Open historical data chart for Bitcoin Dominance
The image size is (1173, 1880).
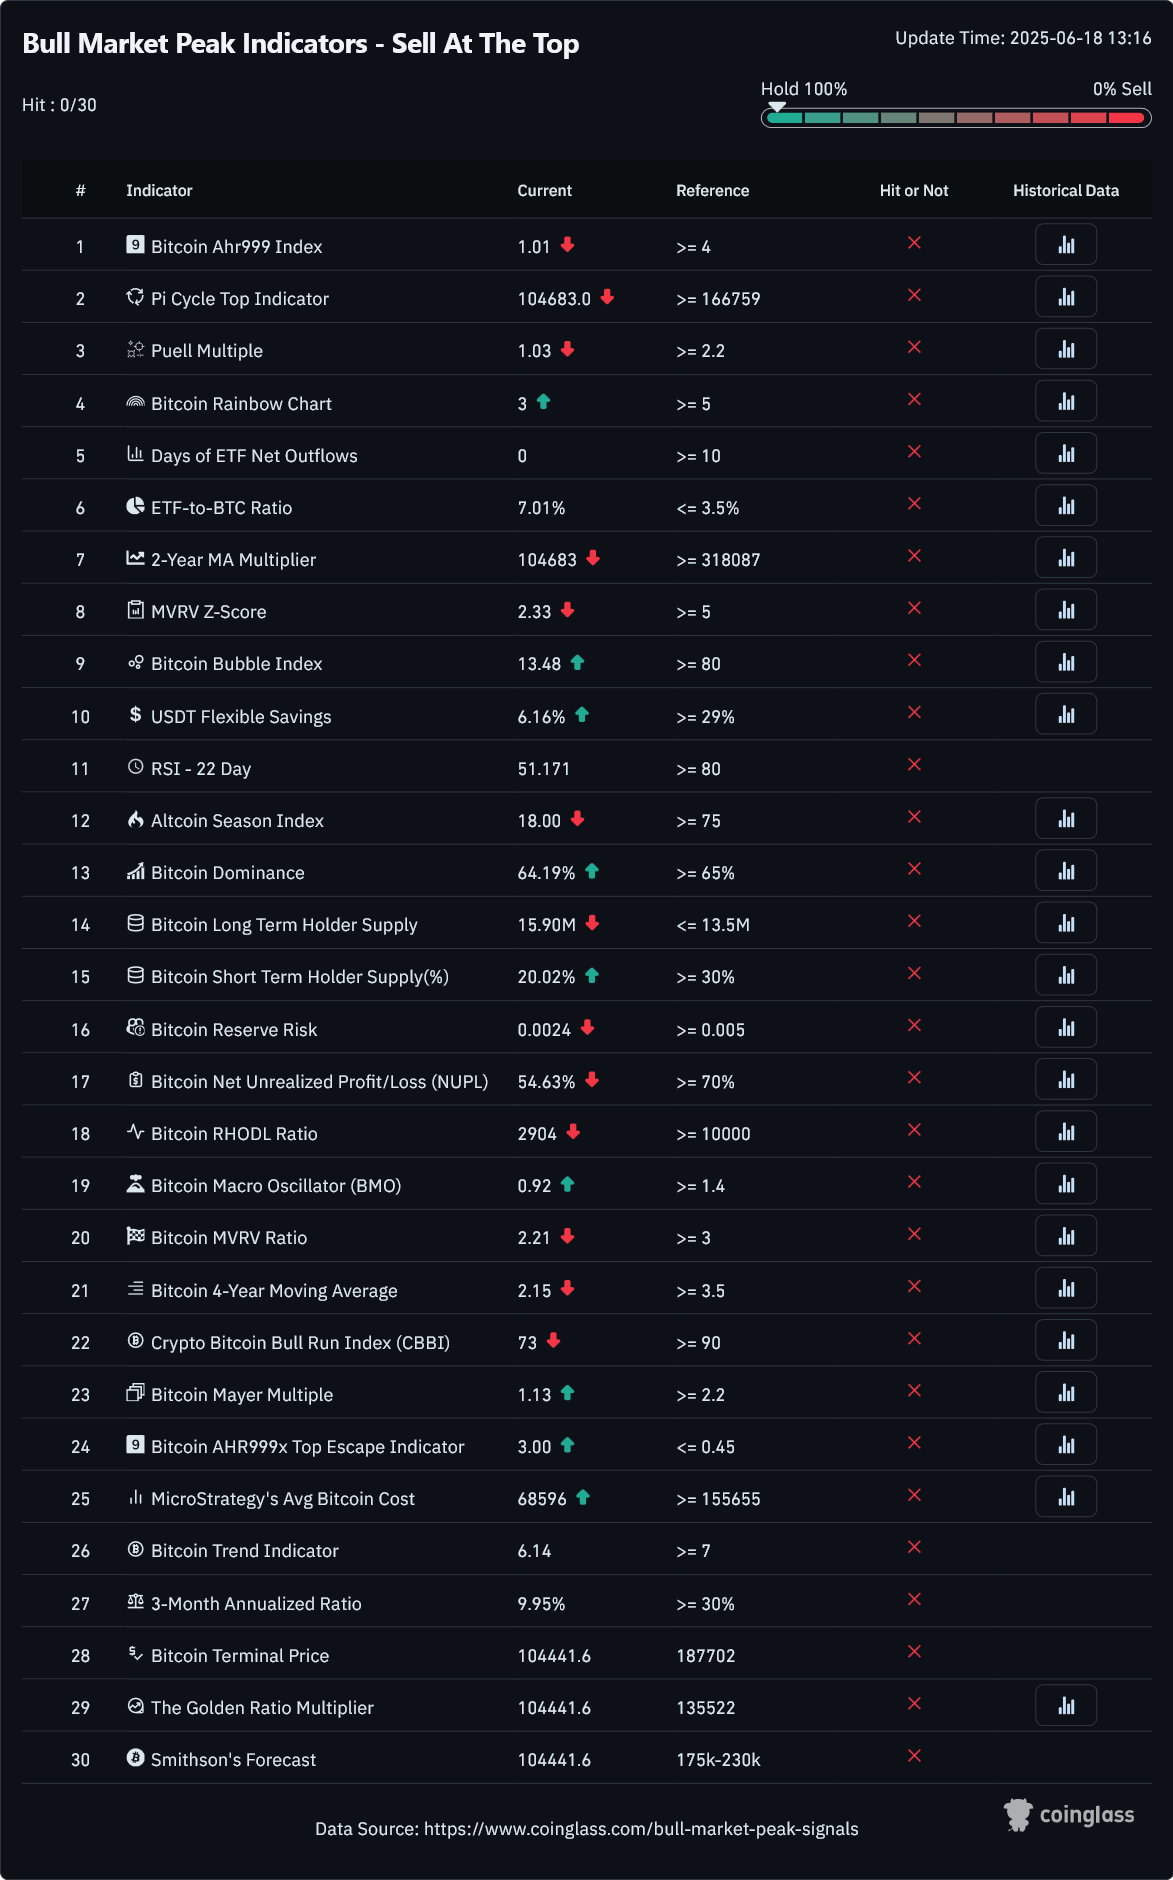pyautogui.click(x=1066, y=871)
